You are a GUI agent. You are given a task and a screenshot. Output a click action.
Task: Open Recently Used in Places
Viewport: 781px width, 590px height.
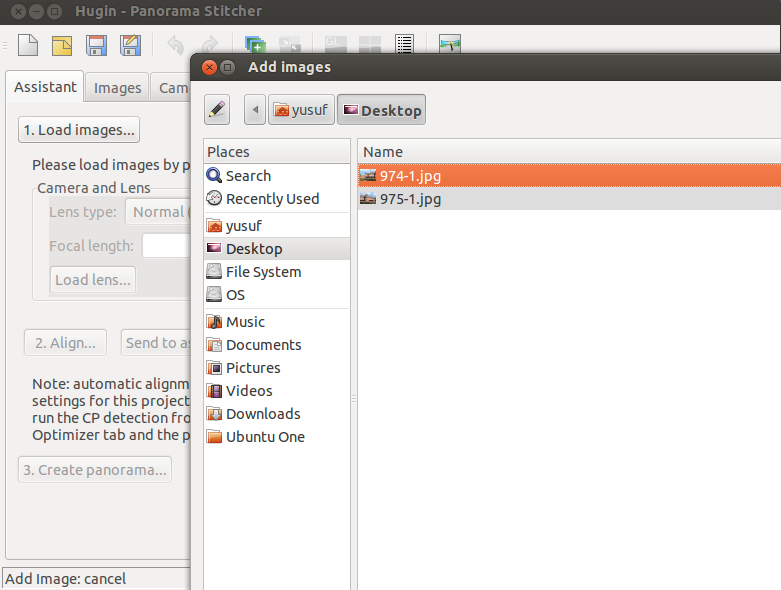pyautogui.click(x=277, y=199)
